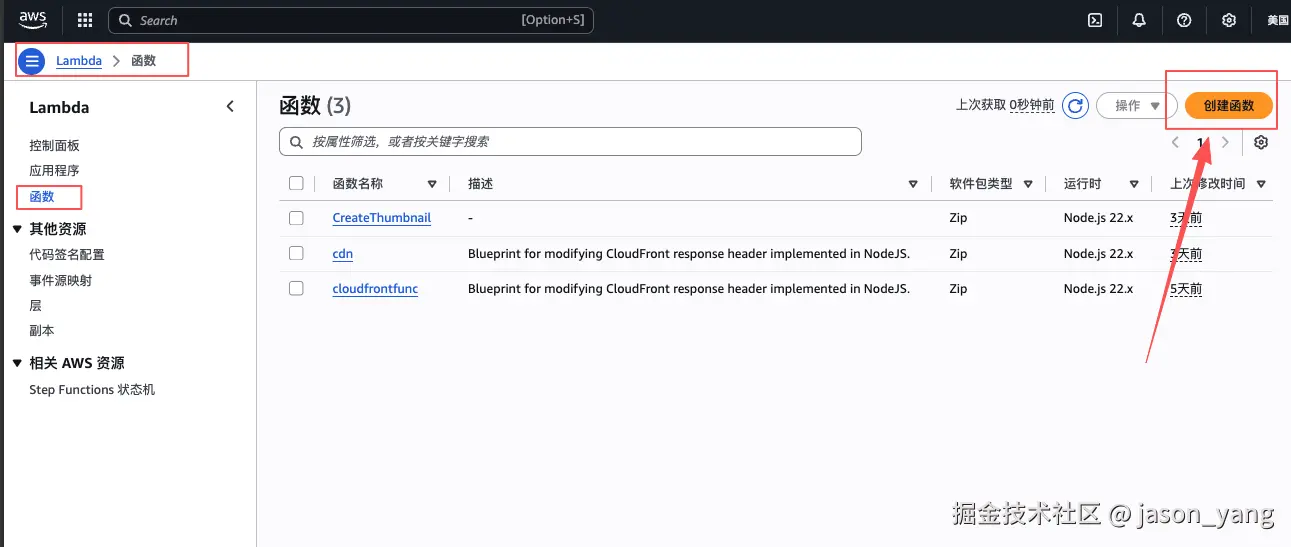The width and height of the screenshot is (1291, 547).
Task: Open 副本 in the sidebar
Action: [42, 330]
